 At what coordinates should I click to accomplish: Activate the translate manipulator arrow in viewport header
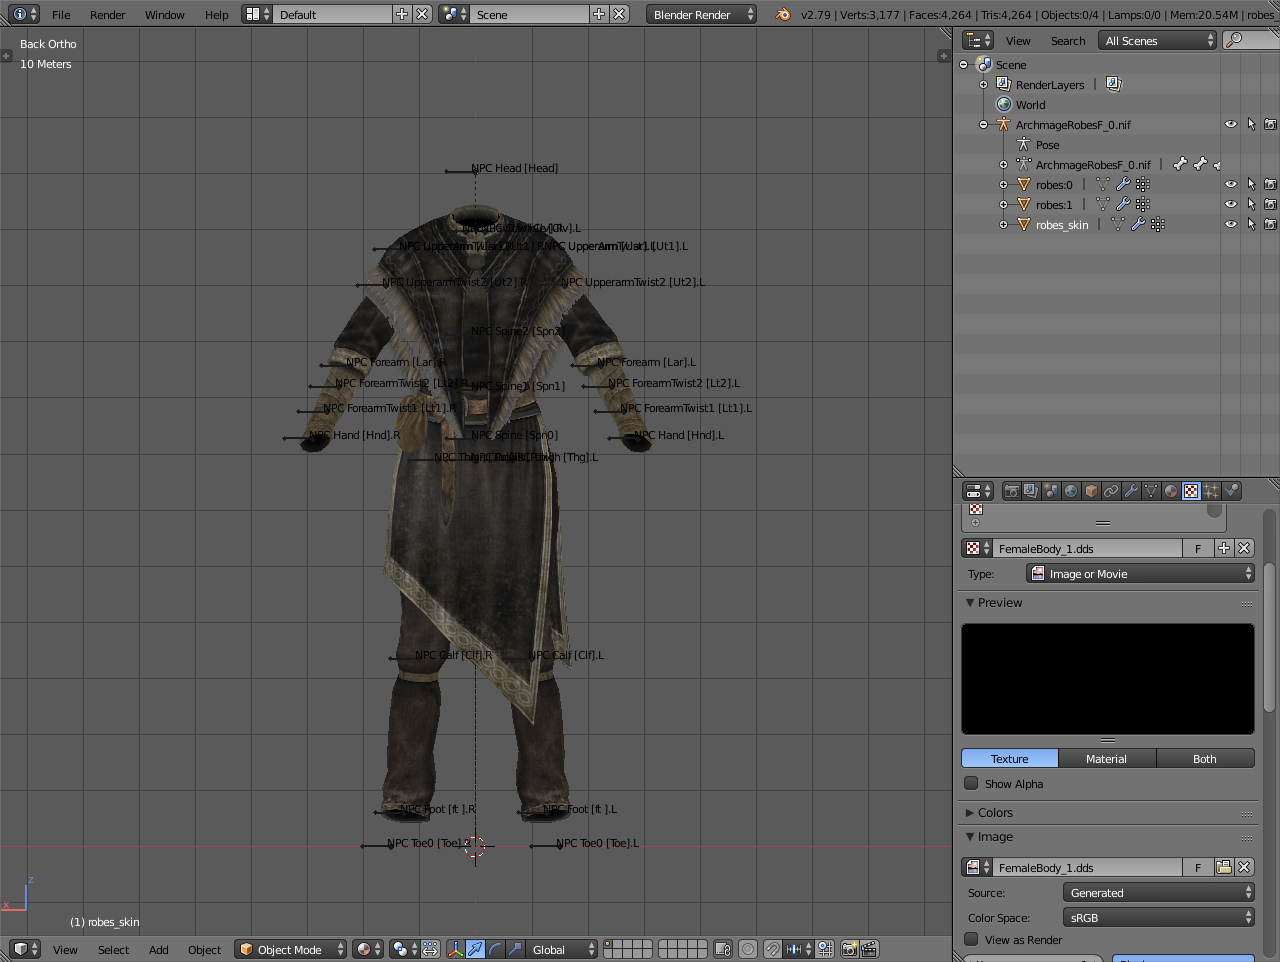click(x=475, y=949)
